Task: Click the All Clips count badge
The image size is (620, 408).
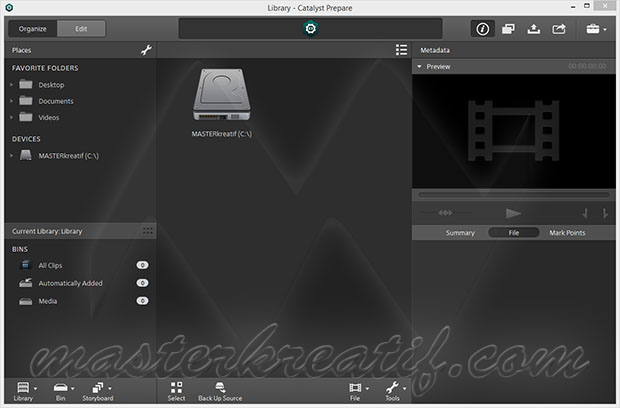Action: pos(142,265)
